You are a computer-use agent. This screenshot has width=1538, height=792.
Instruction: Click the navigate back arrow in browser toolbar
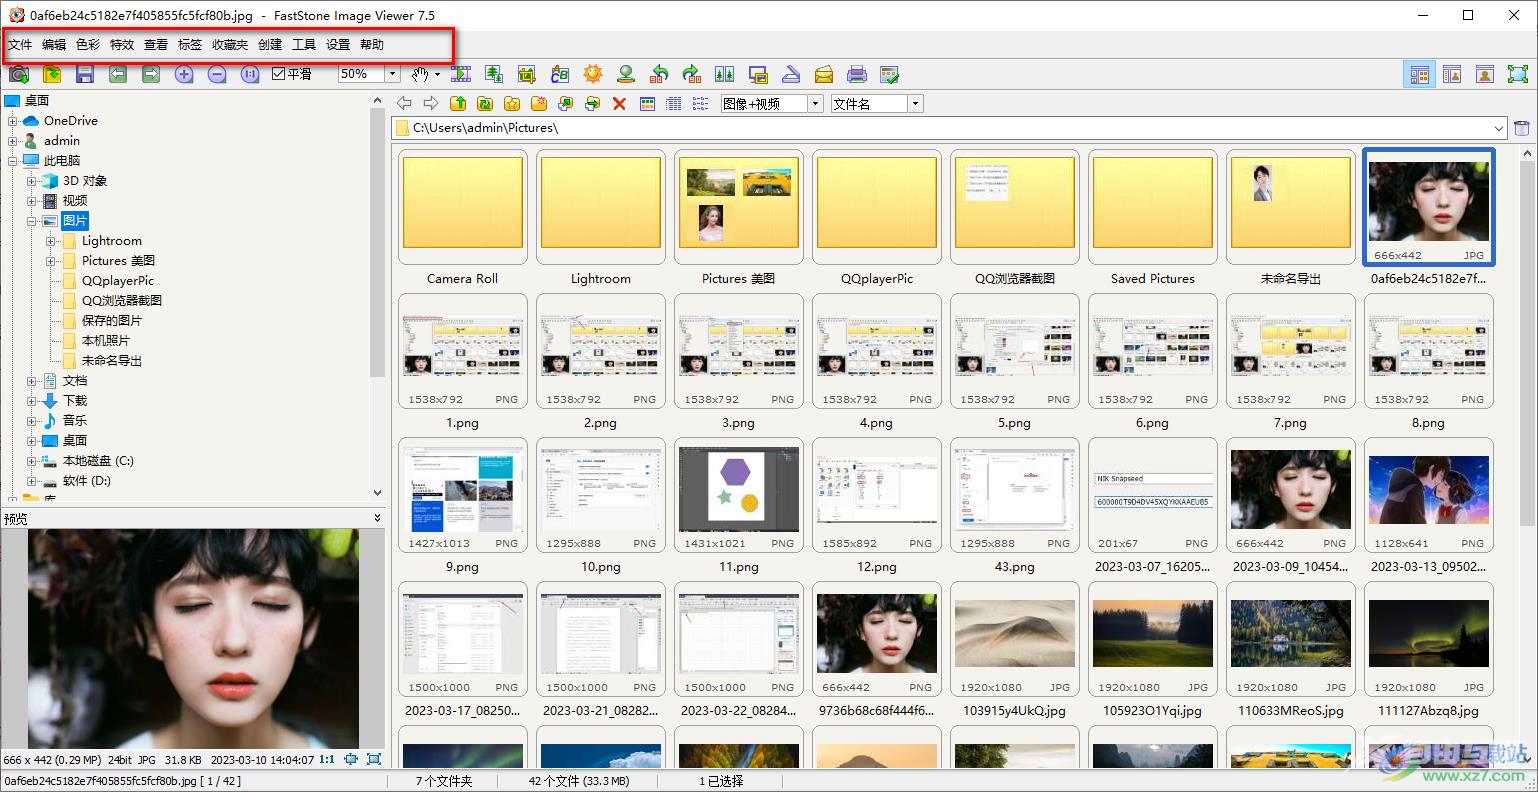[404, 103]
